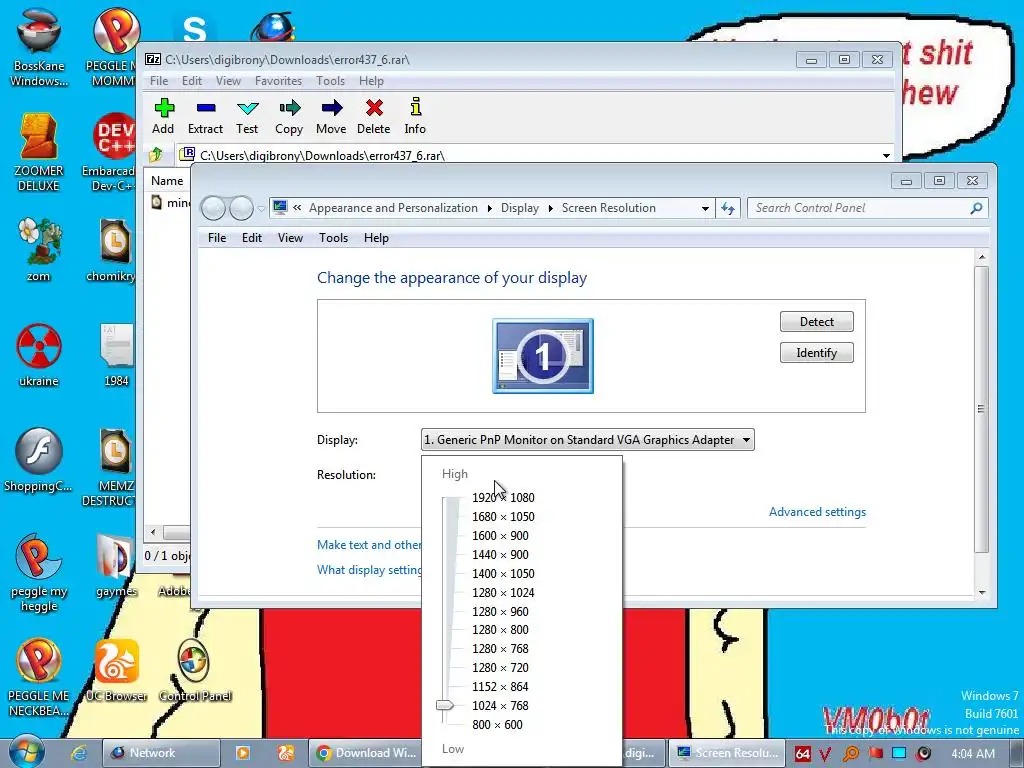
Task: Open recent pages dropdown next to nav buttons
Action: click(261, 209)
